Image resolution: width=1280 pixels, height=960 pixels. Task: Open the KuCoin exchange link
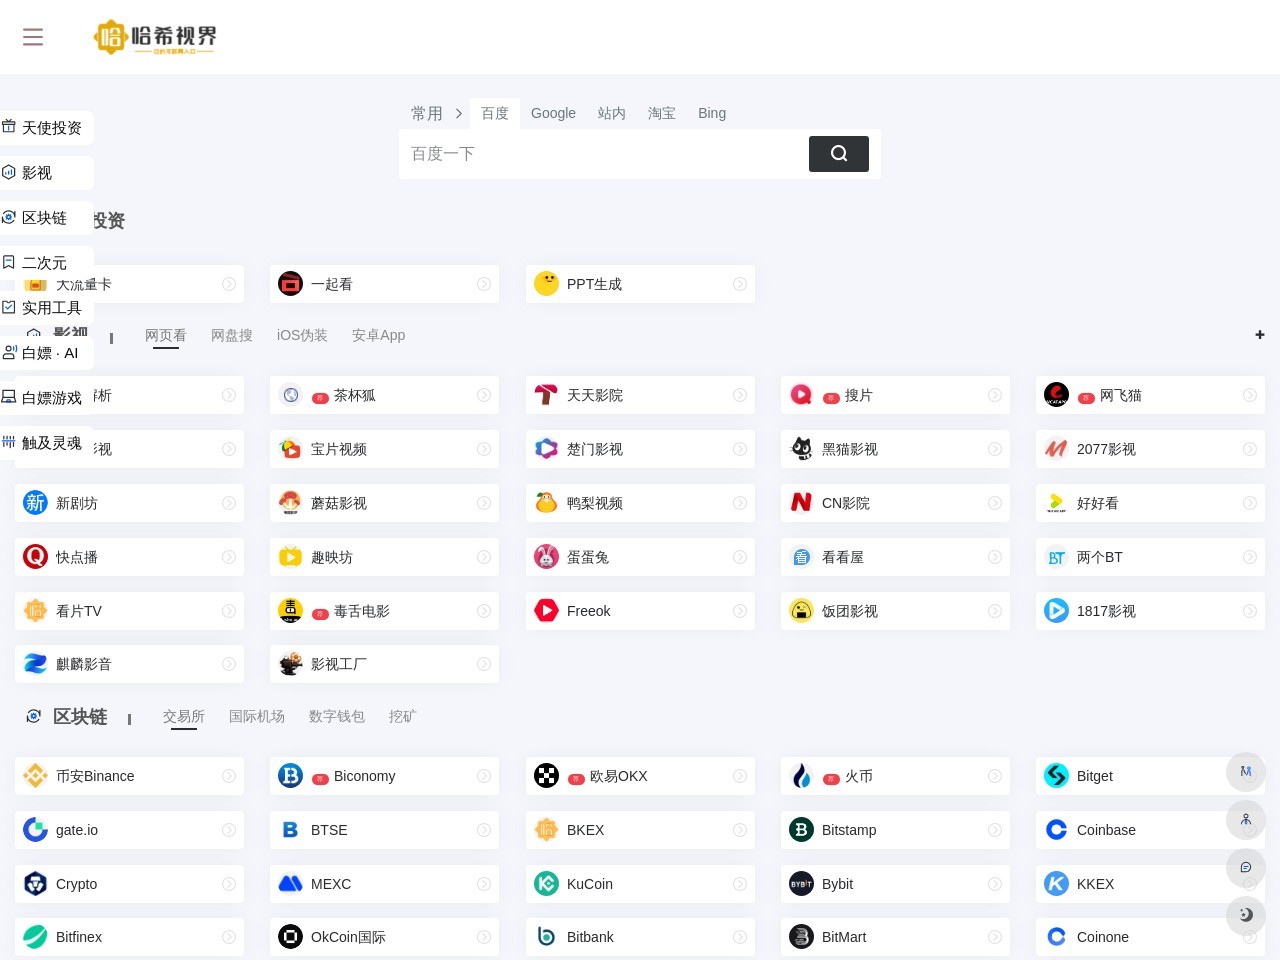589,884
